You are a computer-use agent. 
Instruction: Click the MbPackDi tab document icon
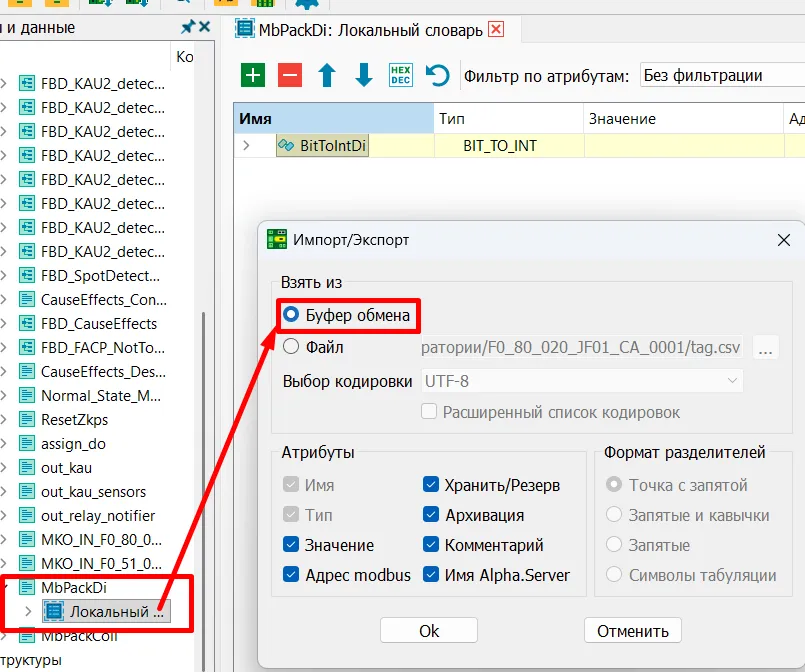tap(245, 28)
